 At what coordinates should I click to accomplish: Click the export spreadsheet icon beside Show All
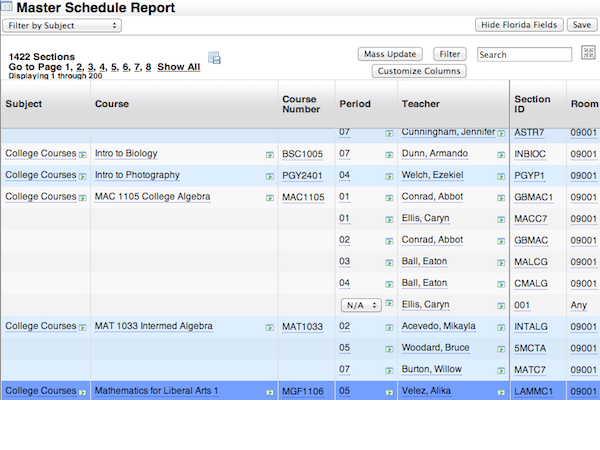(214, 59)
